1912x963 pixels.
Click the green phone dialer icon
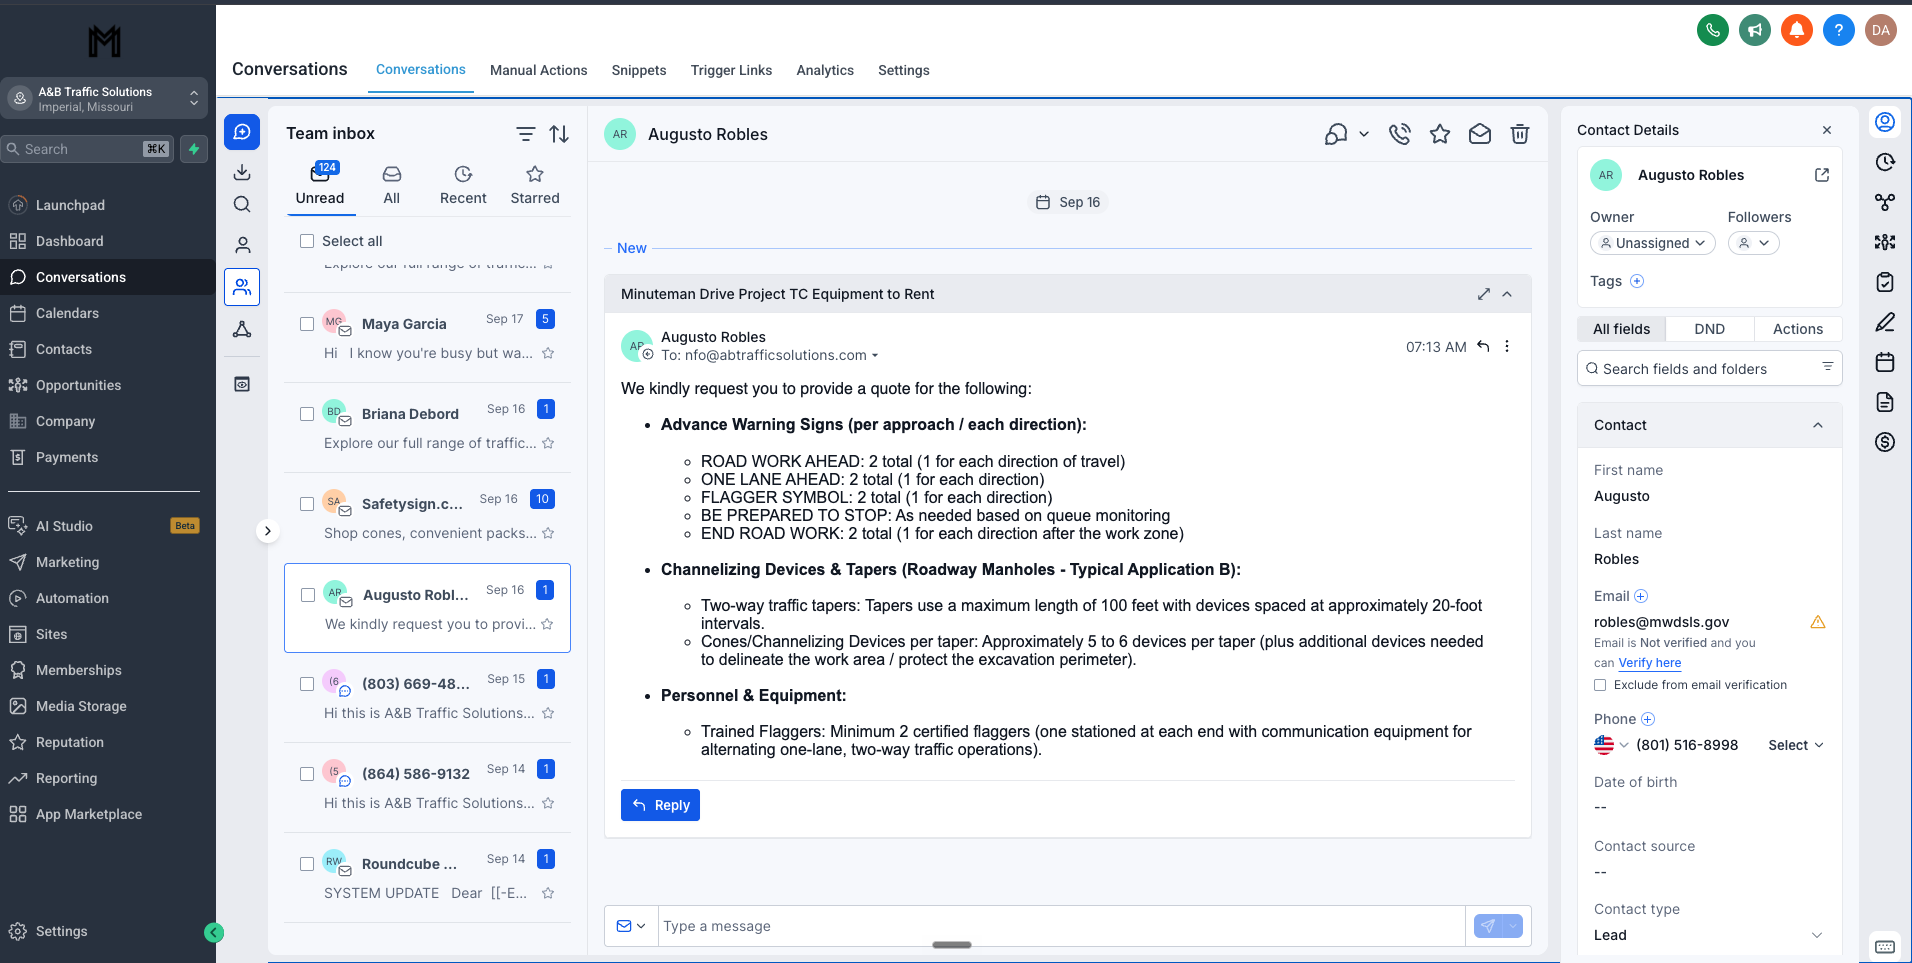pos(1713,30)
